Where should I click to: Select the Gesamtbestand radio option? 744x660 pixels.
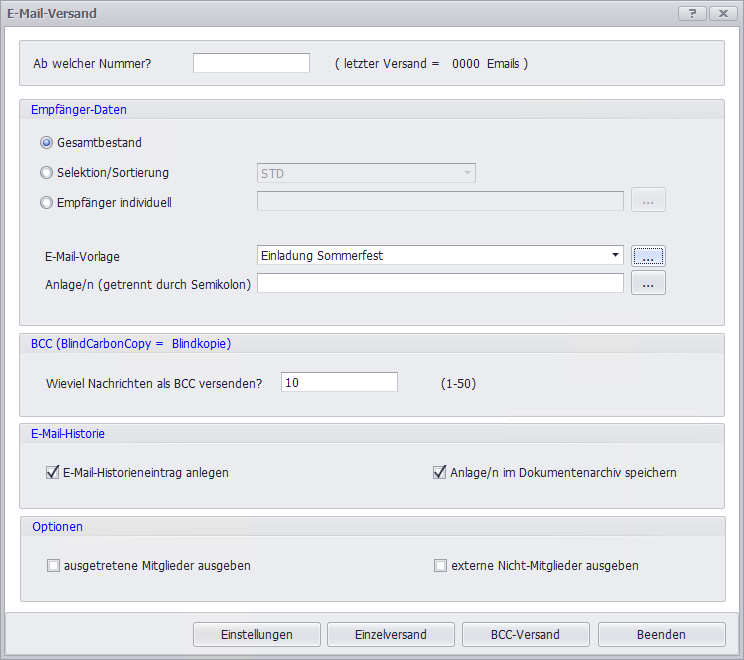[46, 143]
